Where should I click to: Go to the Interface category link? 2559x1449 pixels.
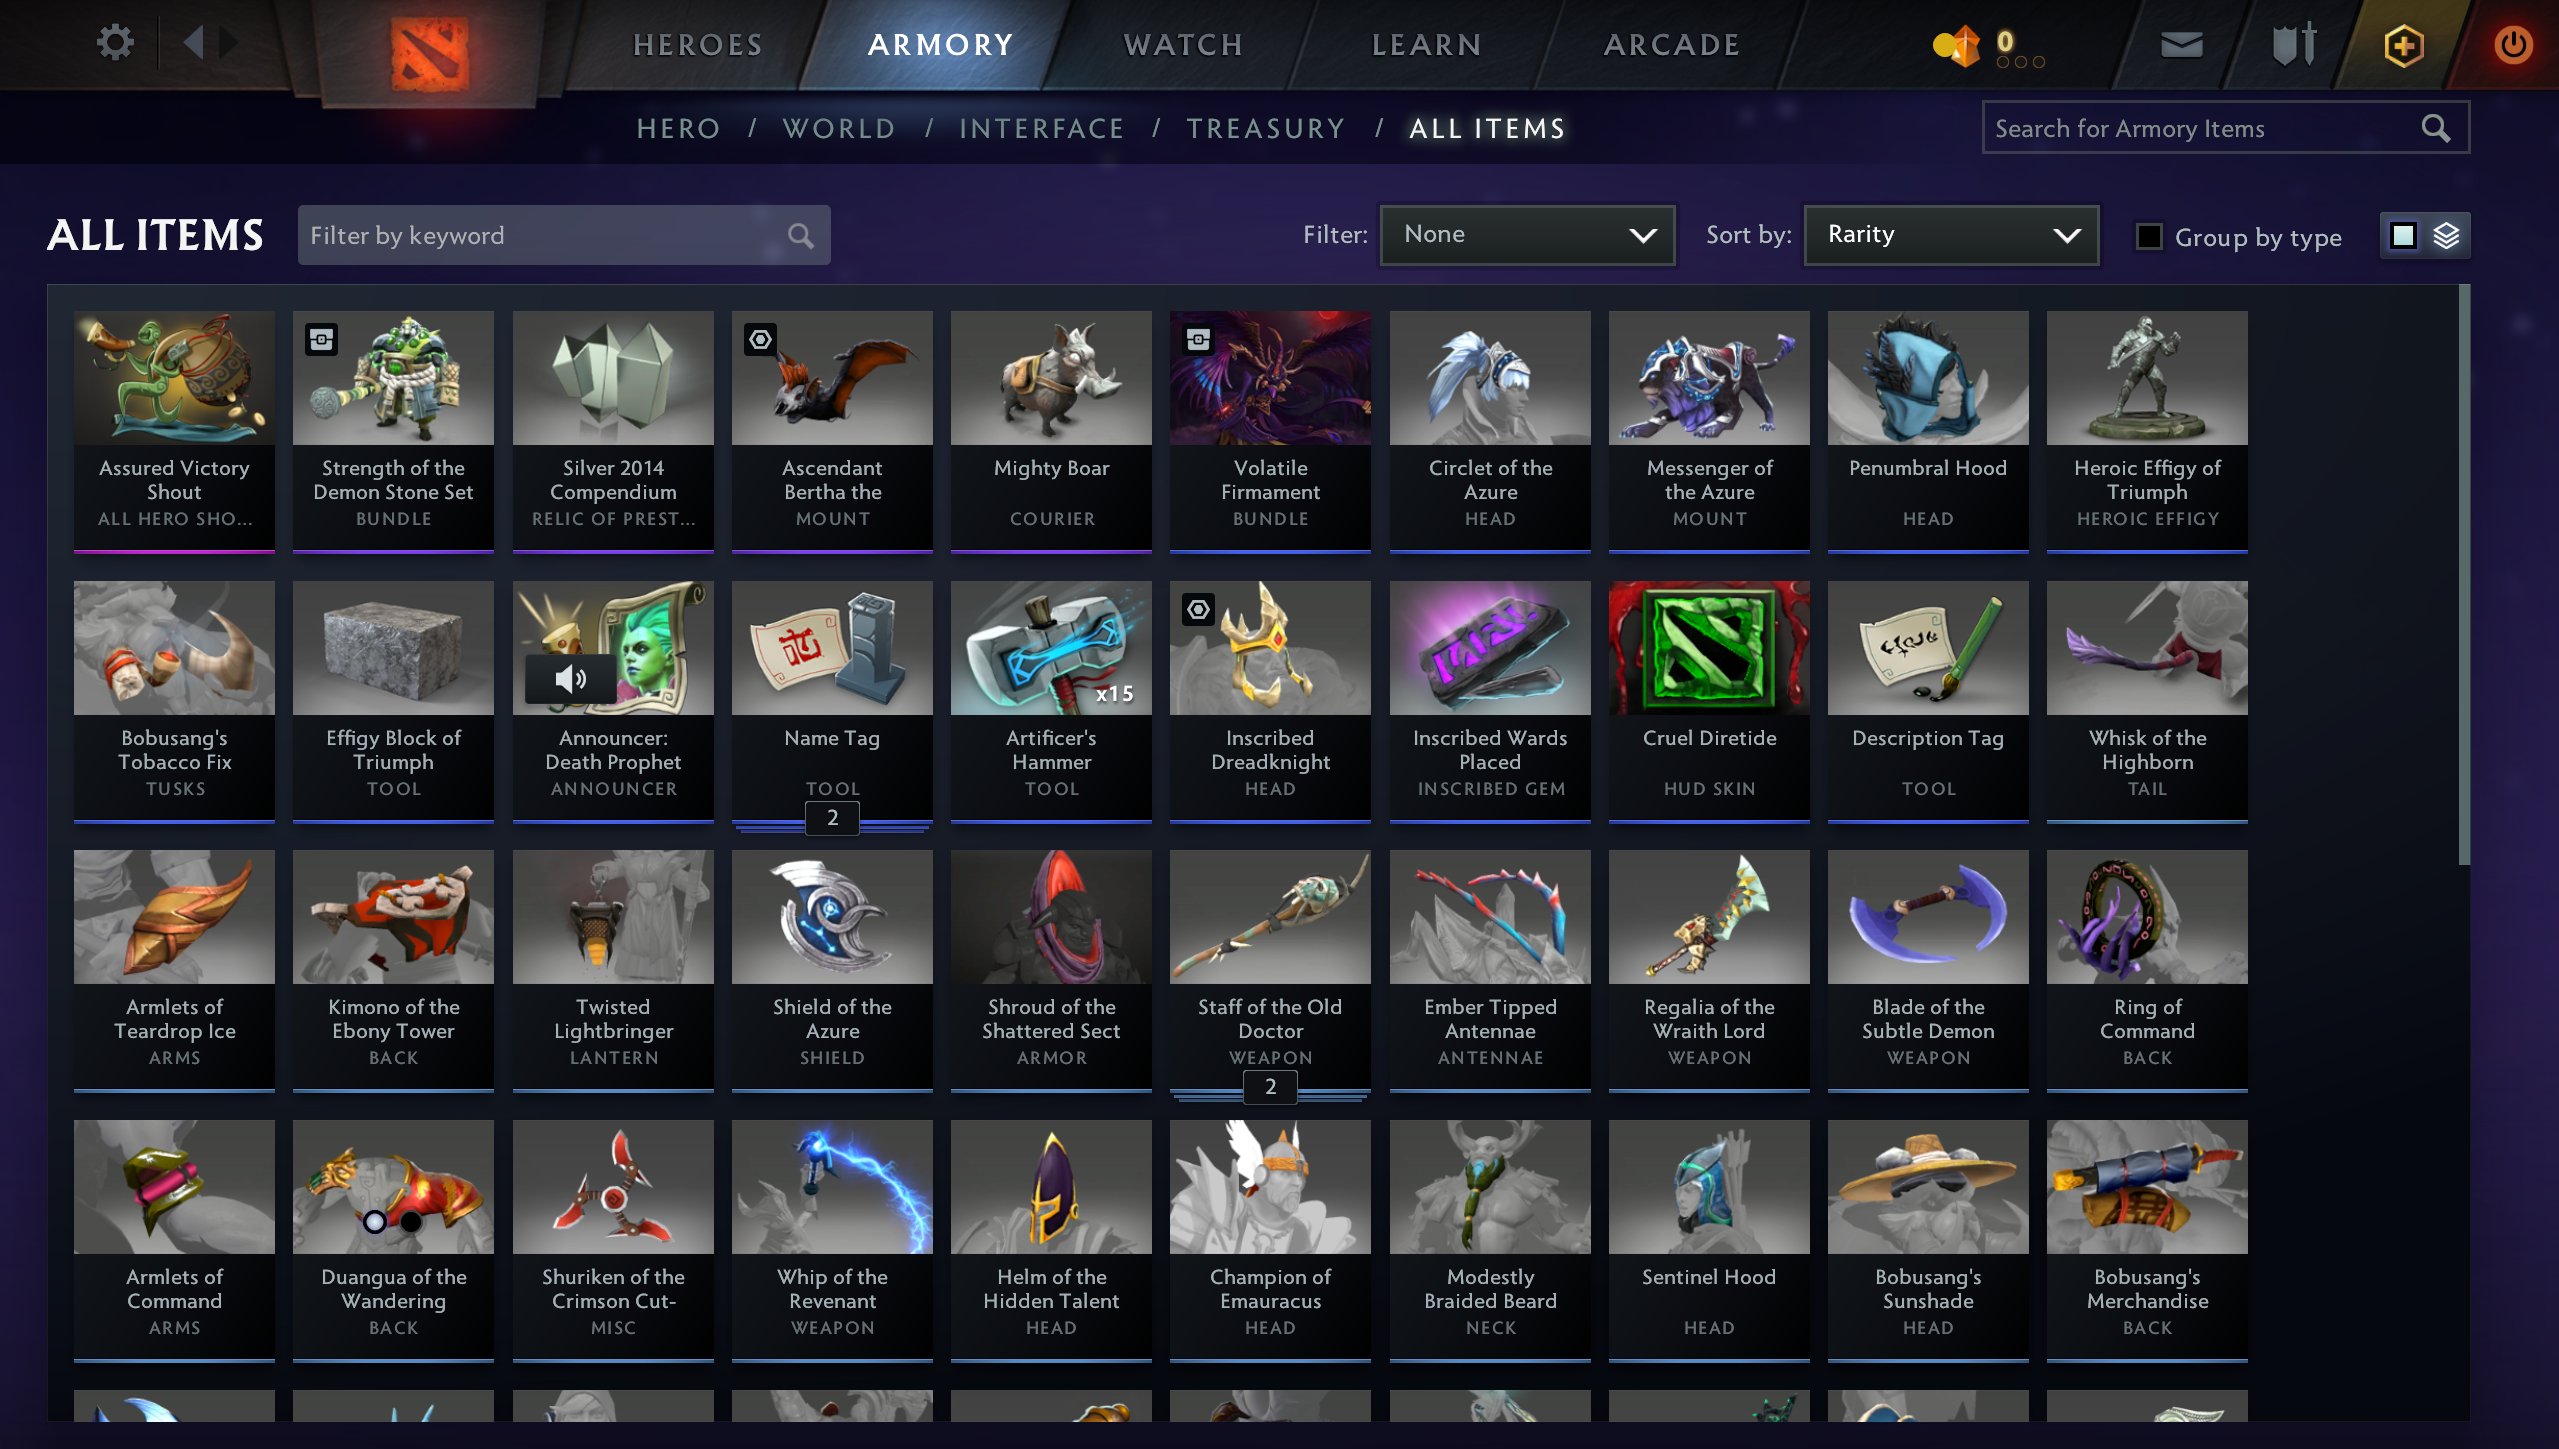1041,128
